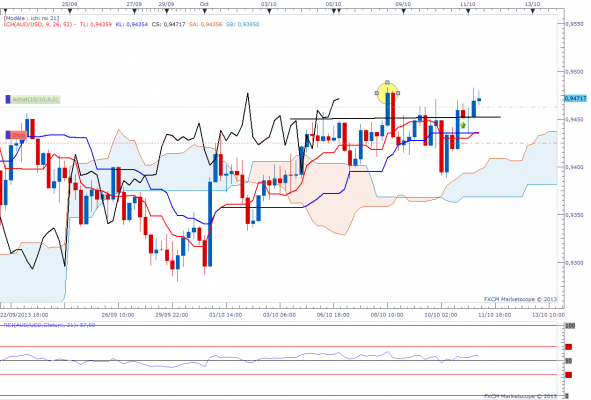Select the Achat(10/10,9,2) order label

[35, 99]
